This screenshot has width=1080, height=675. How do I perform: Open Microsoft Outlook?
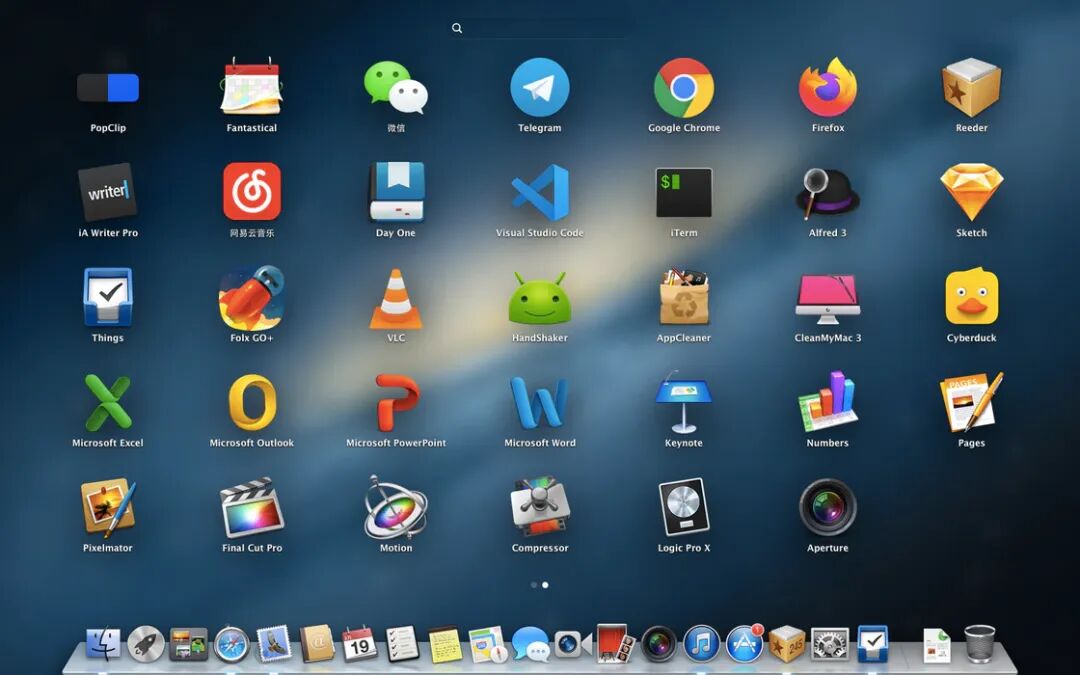[x=251, y=403]
